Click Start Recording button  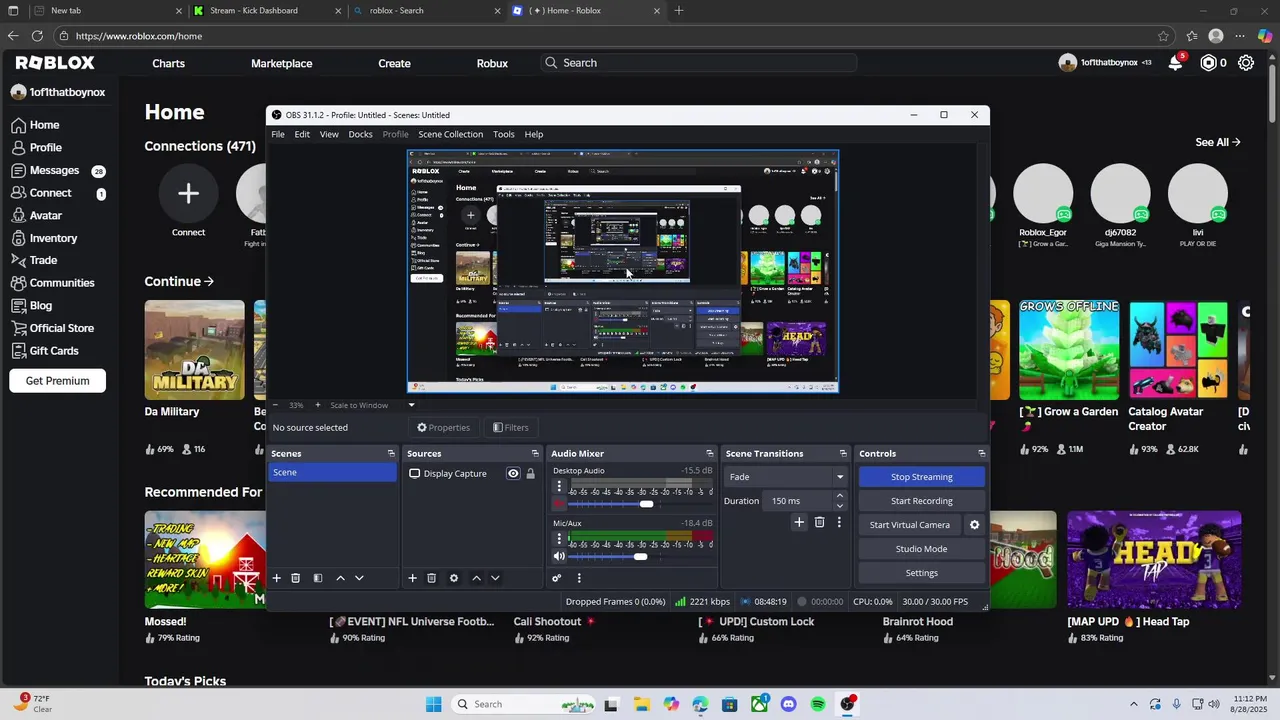(x=921, y=501)
